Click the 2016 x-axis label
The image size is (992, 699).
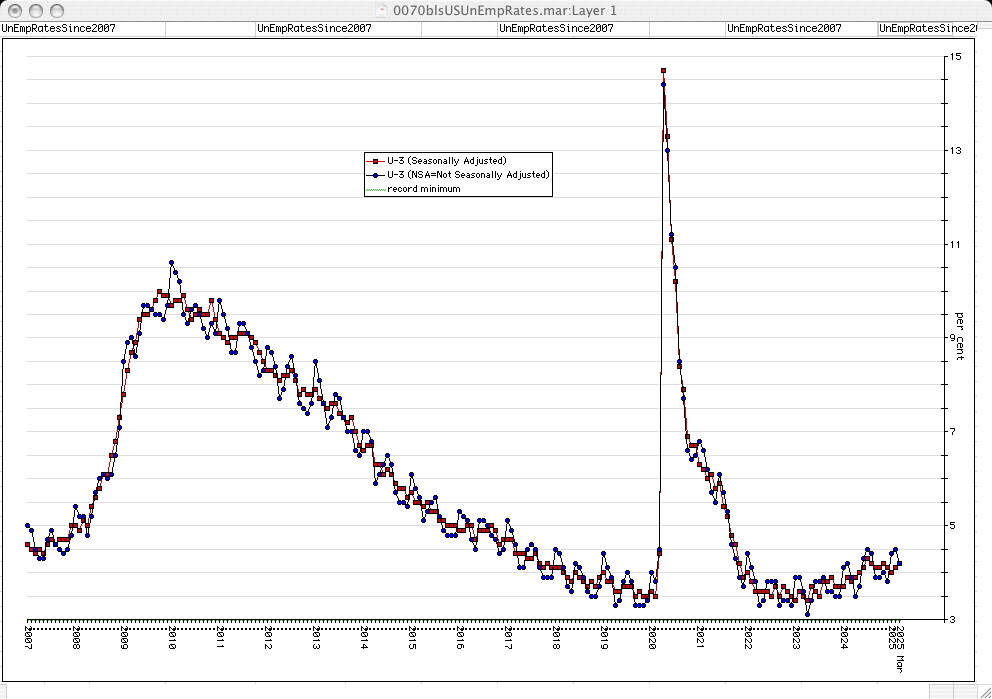click(x=461, y=638)
